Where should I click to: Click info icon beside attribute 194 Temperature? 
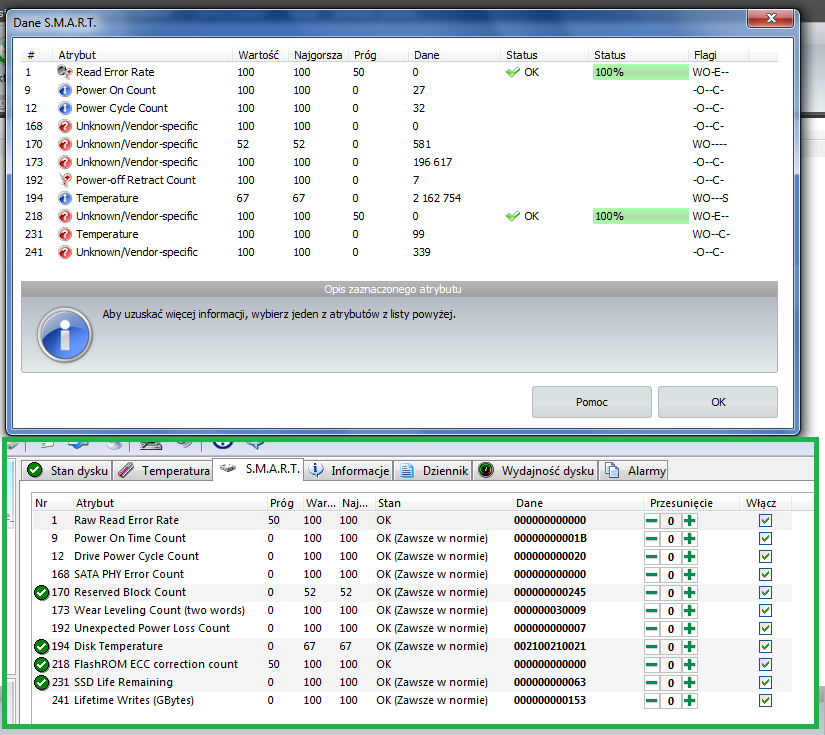pos(65,198)
